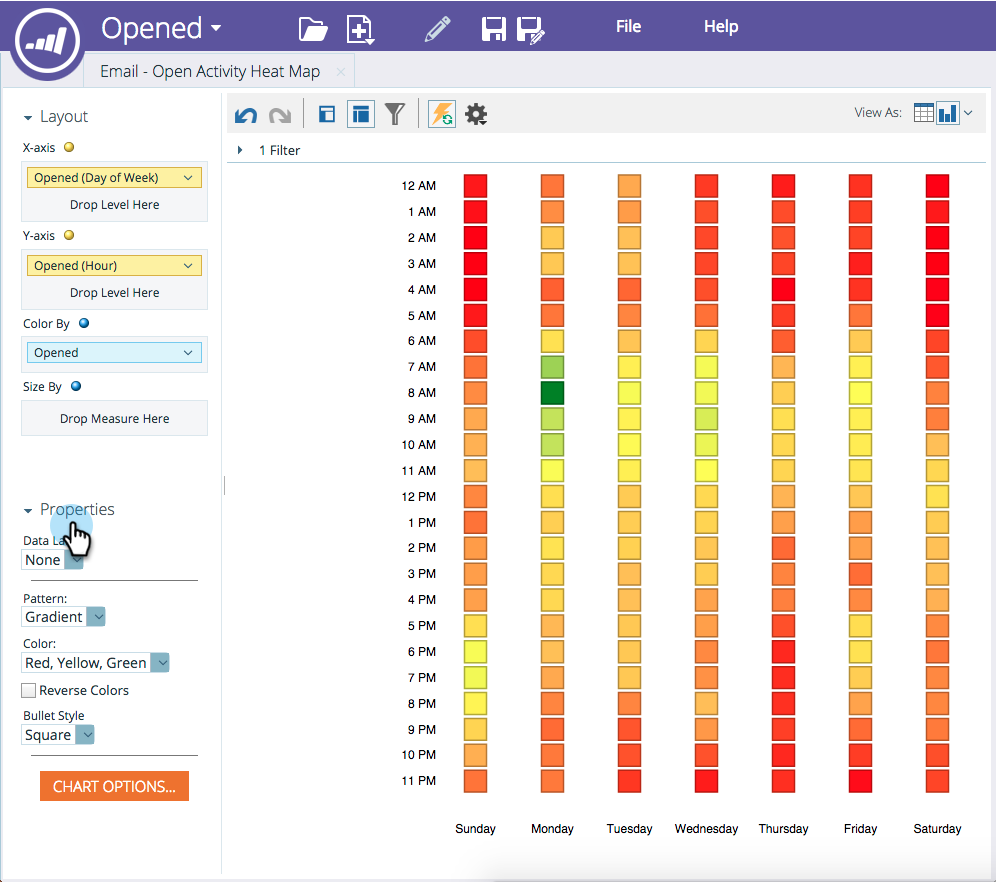Toggle the Auto Refresh lightning icon

pos(442,114)
